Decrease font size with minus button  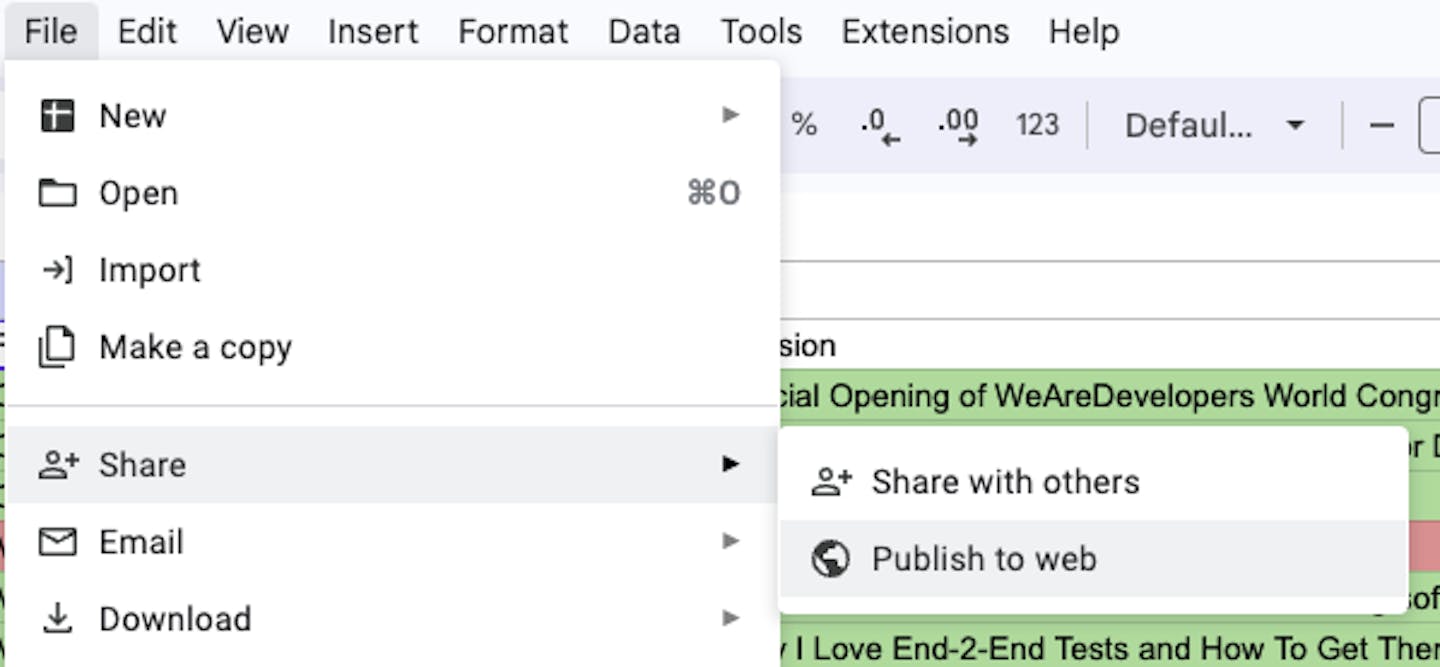click(x=1381, y=126)
